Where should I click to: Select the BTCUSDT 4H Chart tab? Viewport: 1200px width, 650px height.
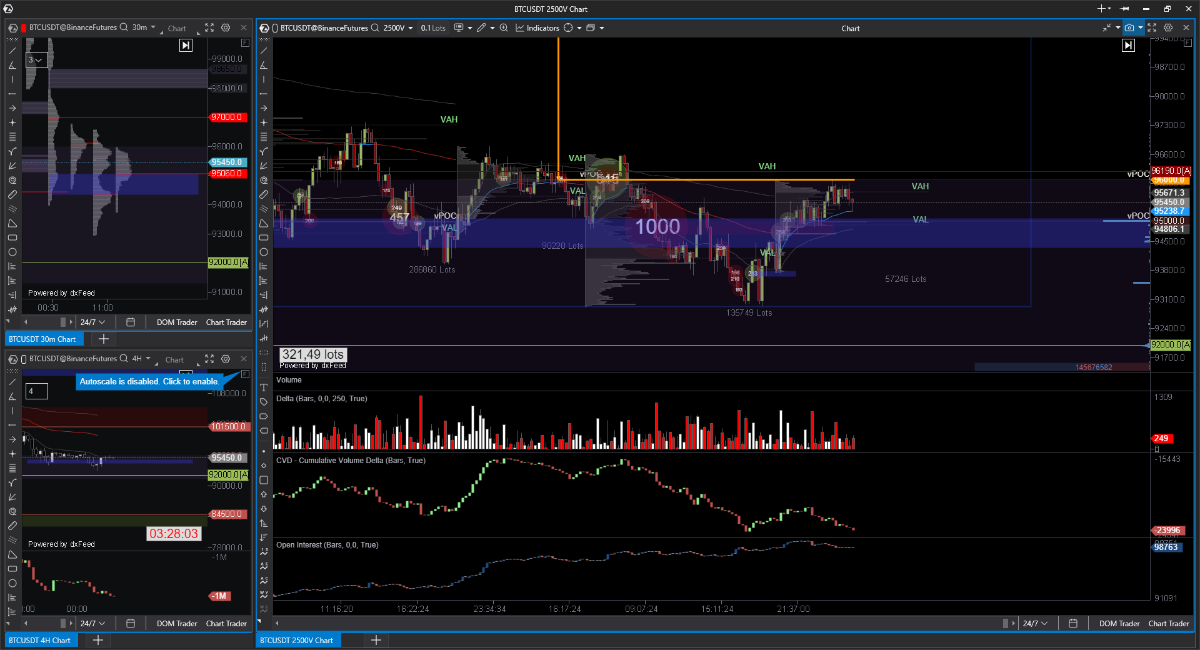[x=41, y=640]
